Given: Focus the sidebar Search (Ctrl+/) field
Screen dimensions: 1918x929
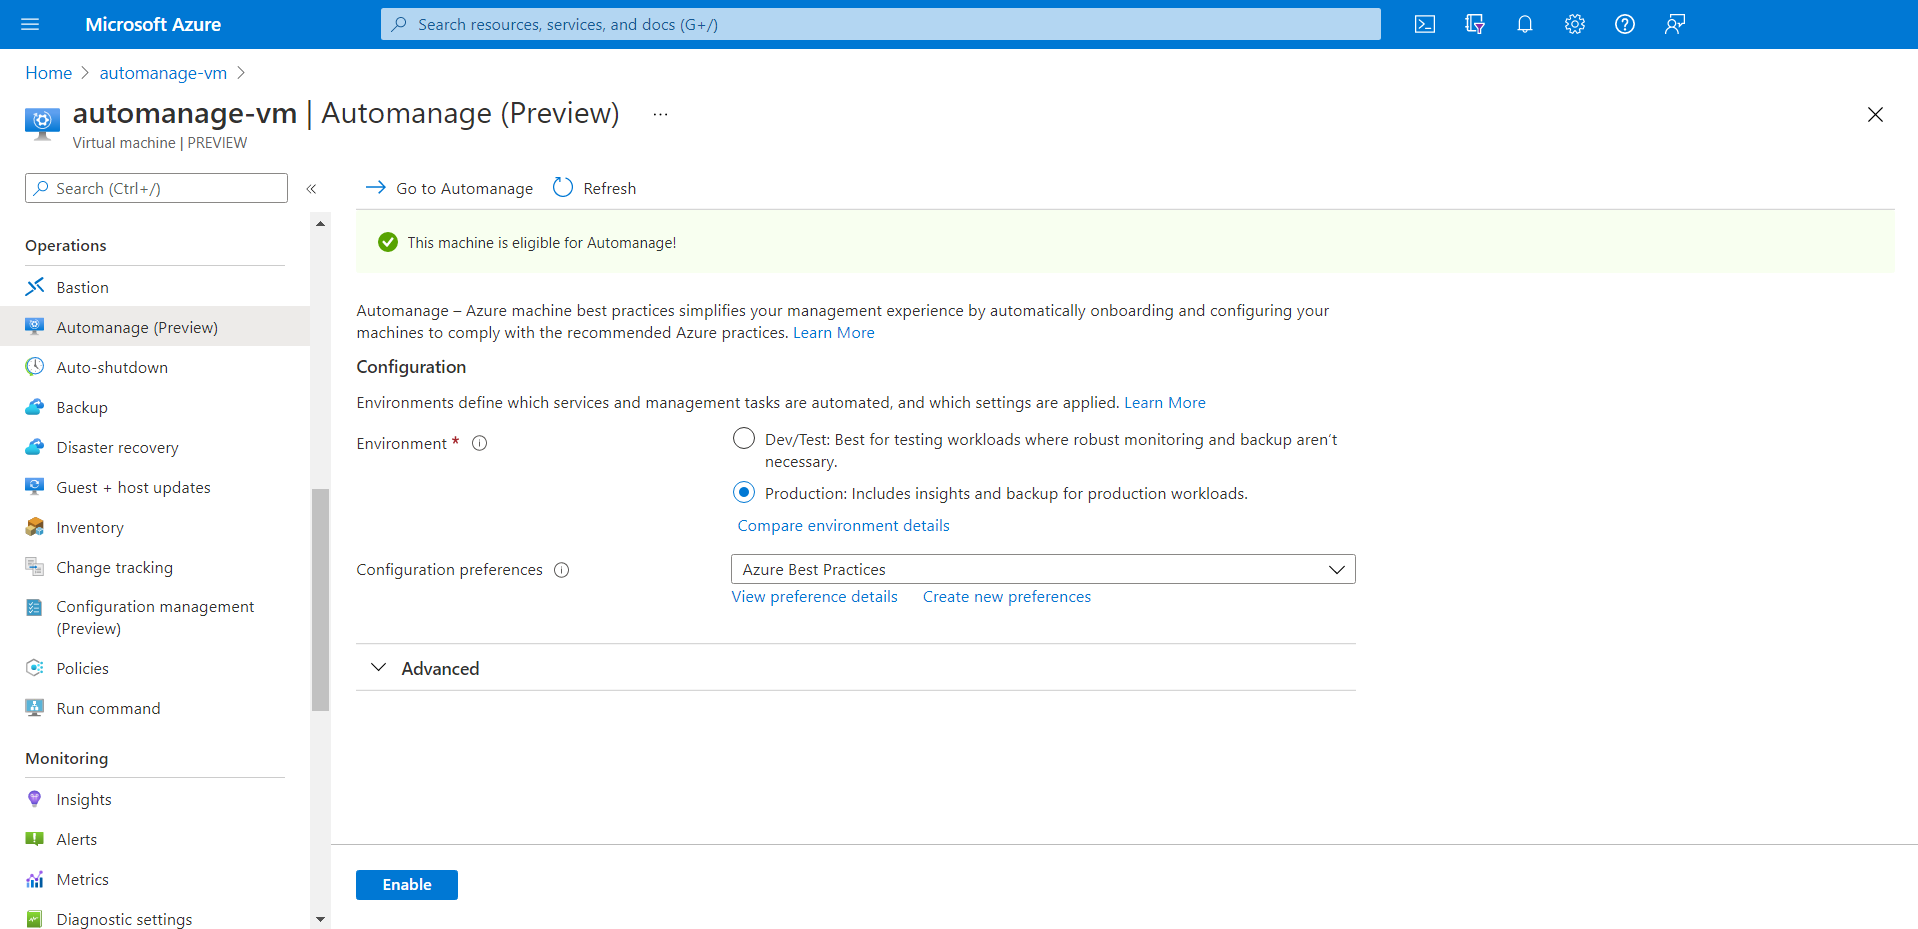Looking at the screenshot, I should [x=156, y=188].
